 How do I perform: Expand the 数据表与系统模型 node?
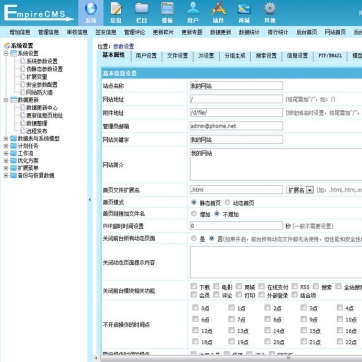point(6,138)
